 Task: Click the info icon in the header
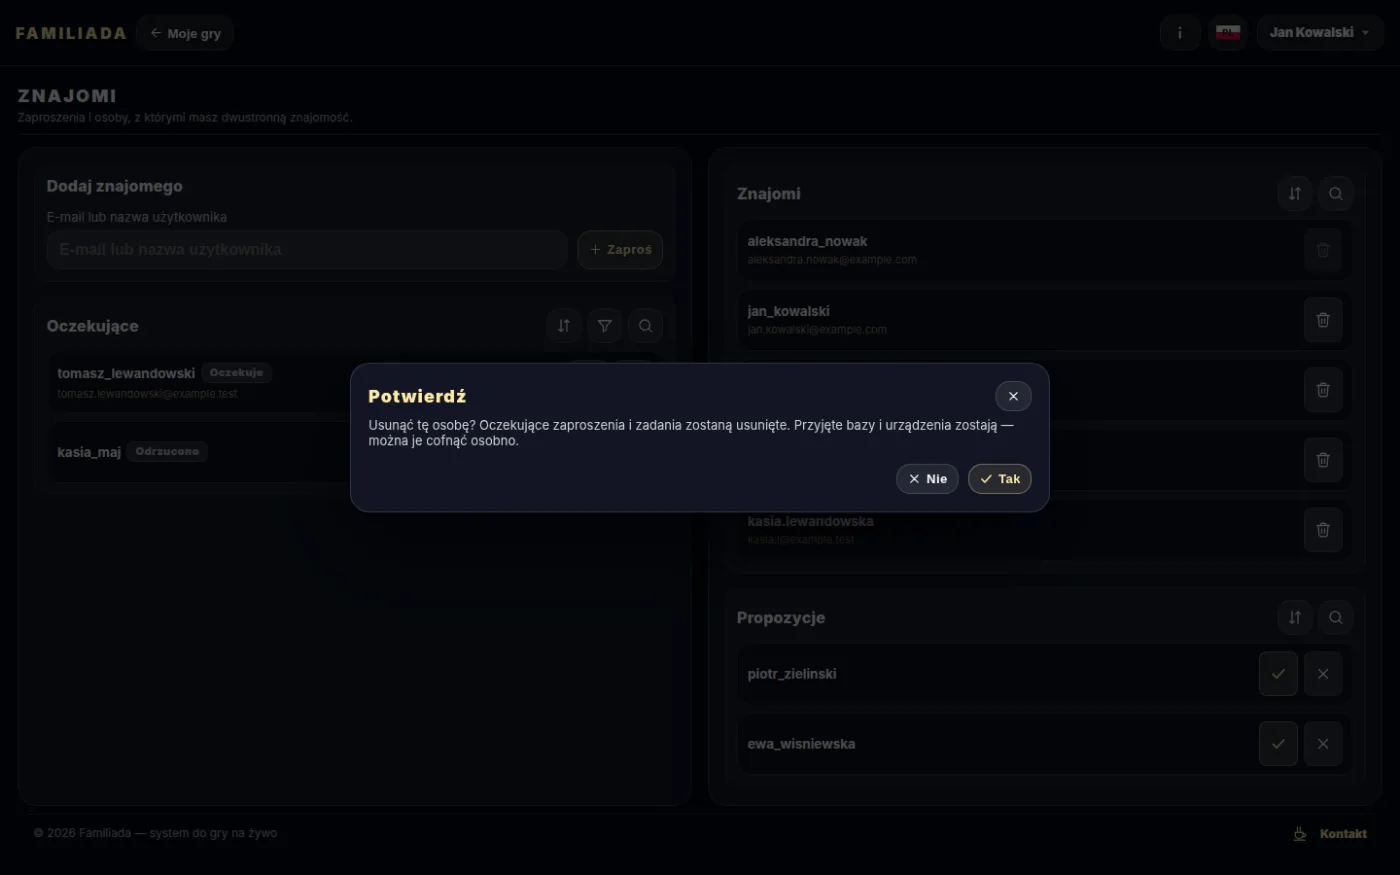[1180, 33]
